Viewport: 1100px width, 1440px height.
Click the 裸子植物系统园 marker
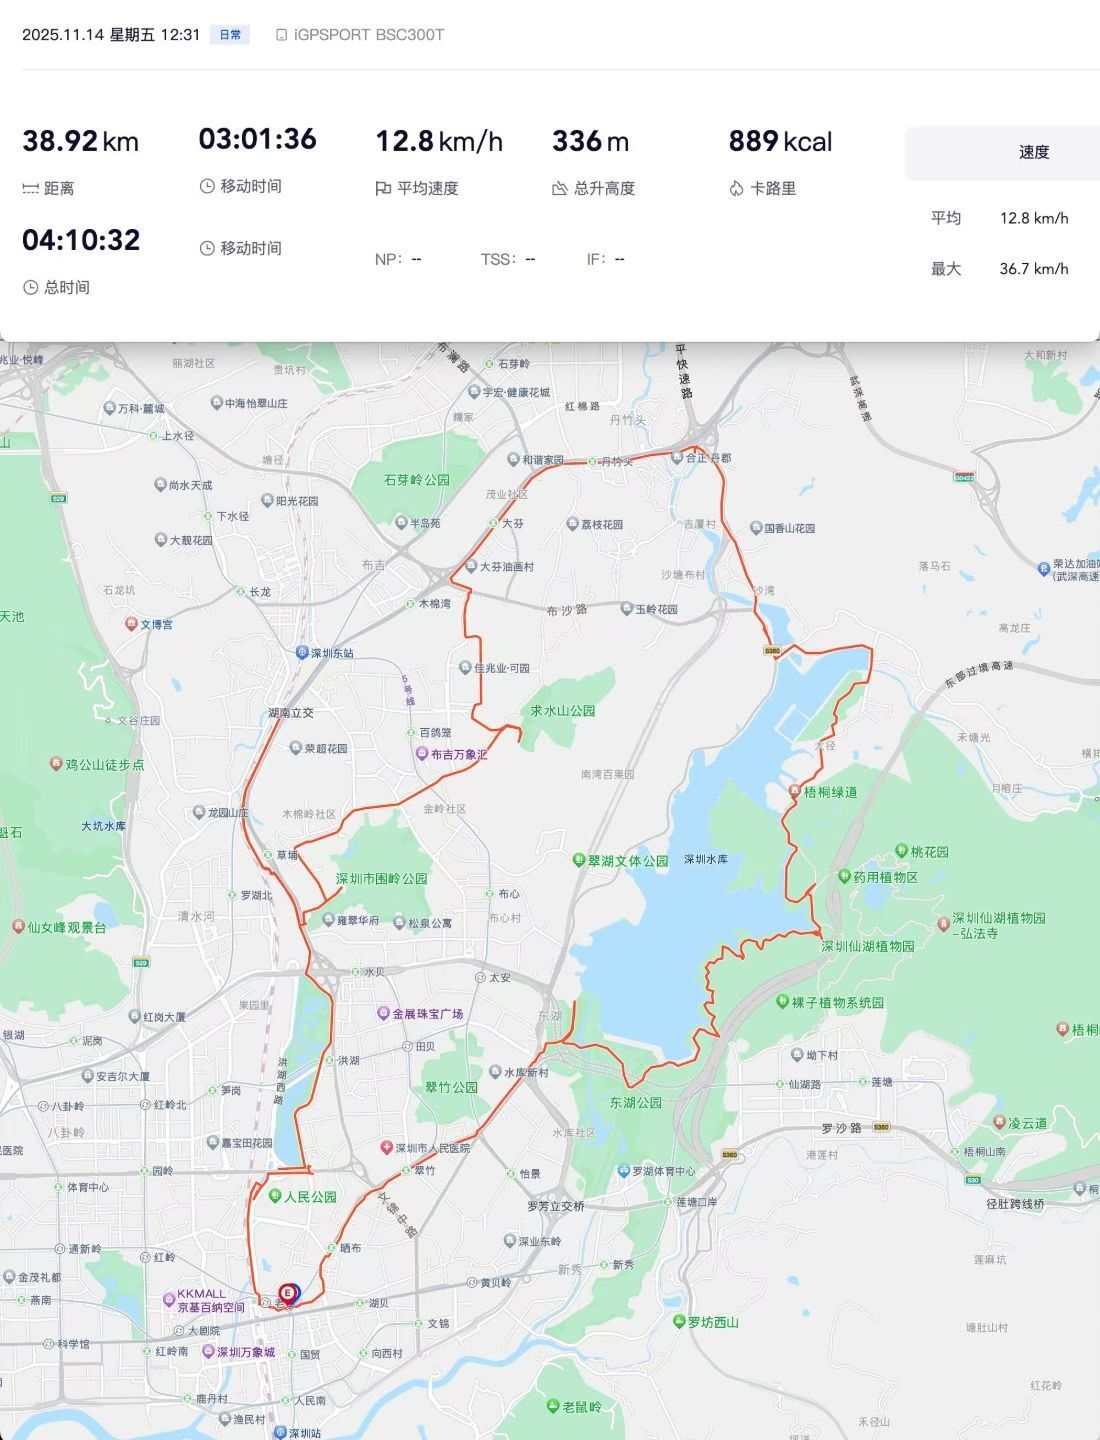coord(782,1002)
